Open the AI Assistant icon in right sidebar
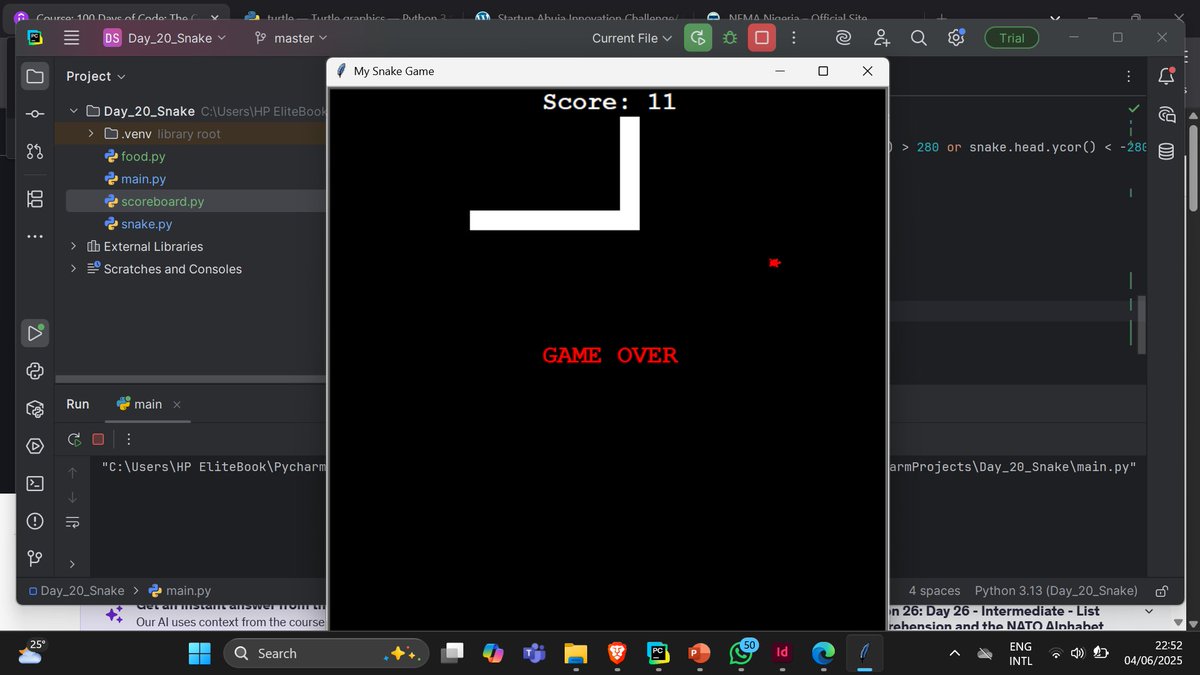Screen dimensions: 1200x675 [1166, 114]
